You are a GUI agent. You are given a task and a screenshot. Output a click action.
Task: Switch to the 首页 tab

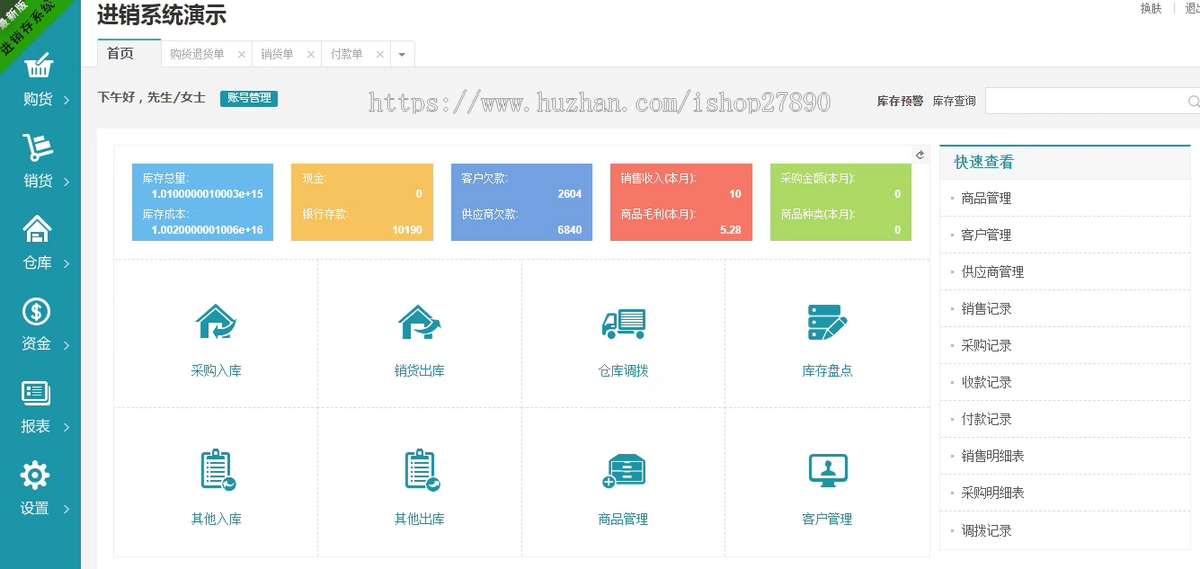click(x=120, y=54)
